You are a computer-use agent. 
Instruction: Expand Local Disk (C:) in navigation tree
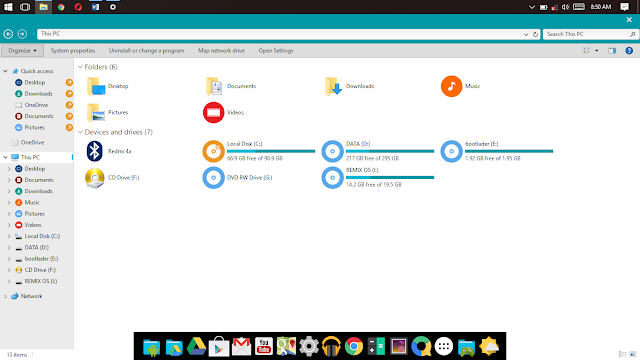click(9, 236)
